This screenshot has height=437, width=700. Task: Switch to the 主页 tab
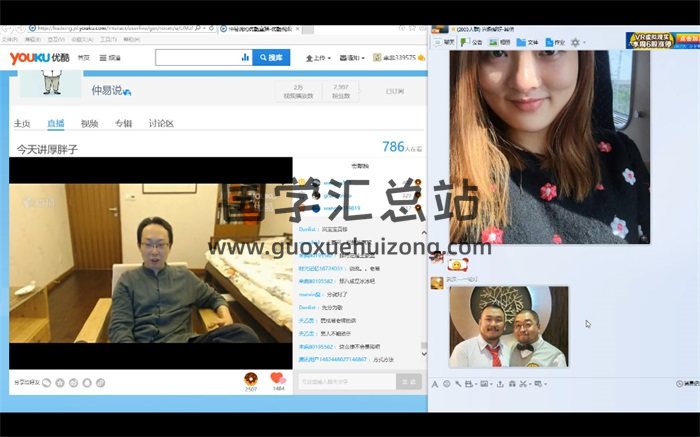click(x=22, y=123)
